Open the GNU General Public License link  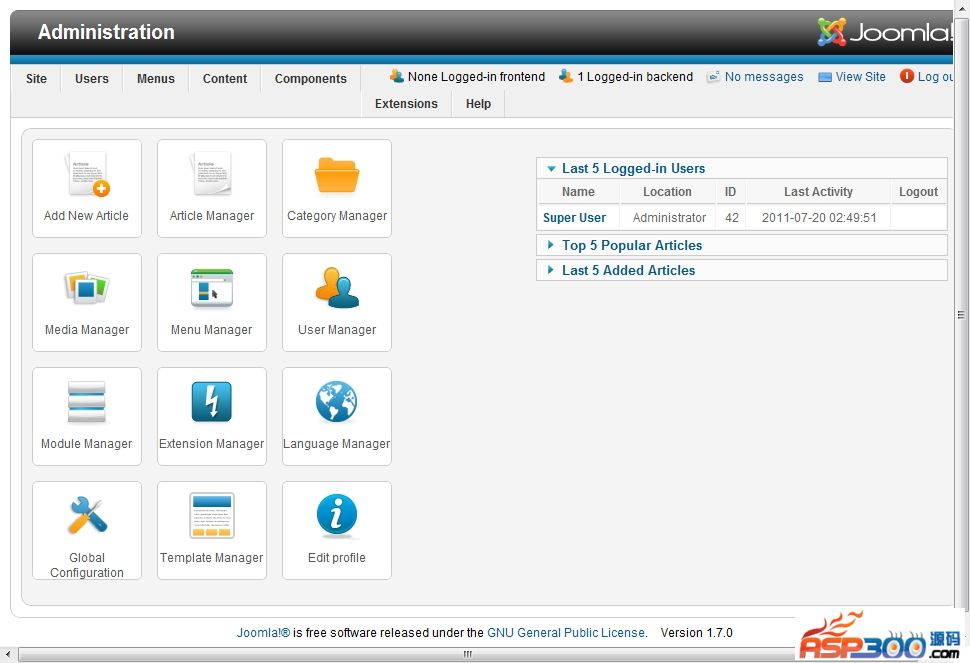565,633
